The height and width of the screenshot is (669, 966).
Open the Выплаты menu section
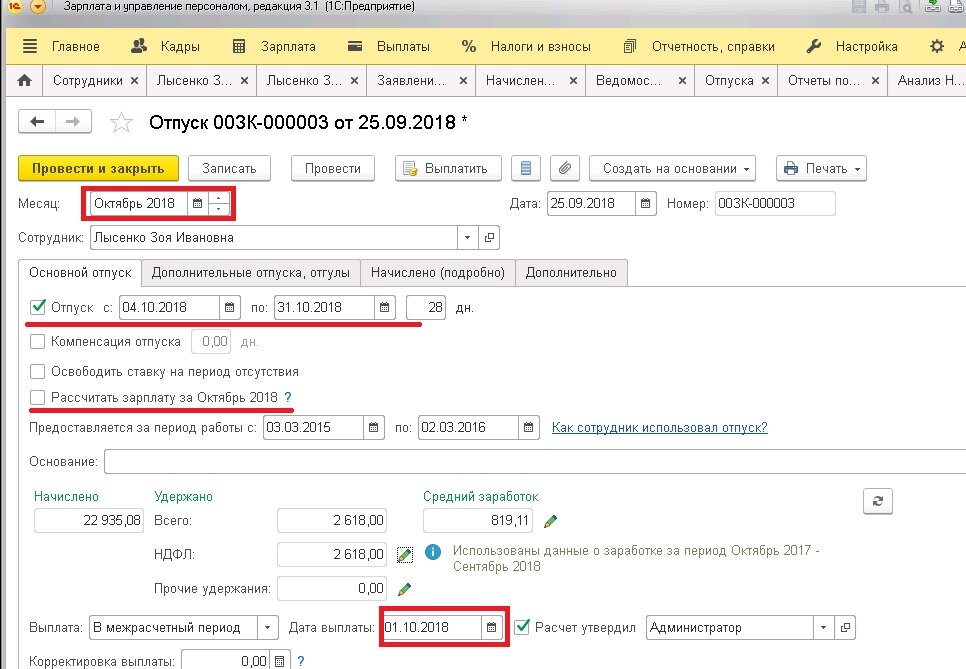(x=389, y=46)
